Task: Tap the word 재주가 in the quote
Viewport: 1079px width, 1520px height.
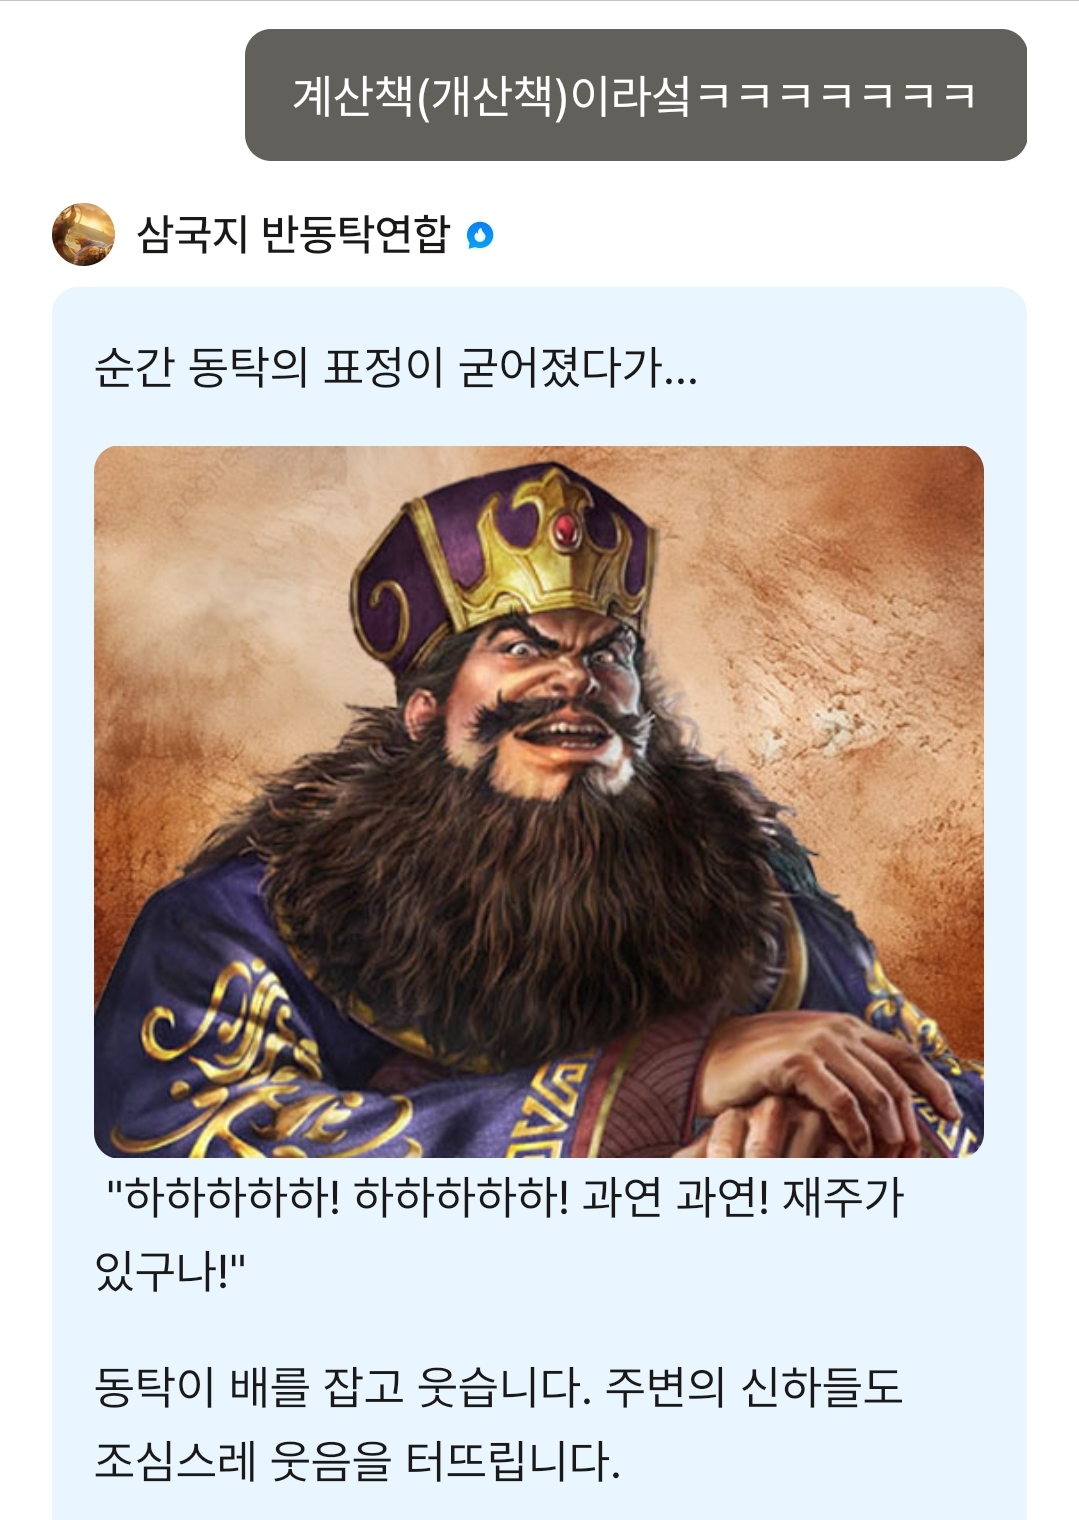Action: pyautogui.click(x=842, y=1197)
